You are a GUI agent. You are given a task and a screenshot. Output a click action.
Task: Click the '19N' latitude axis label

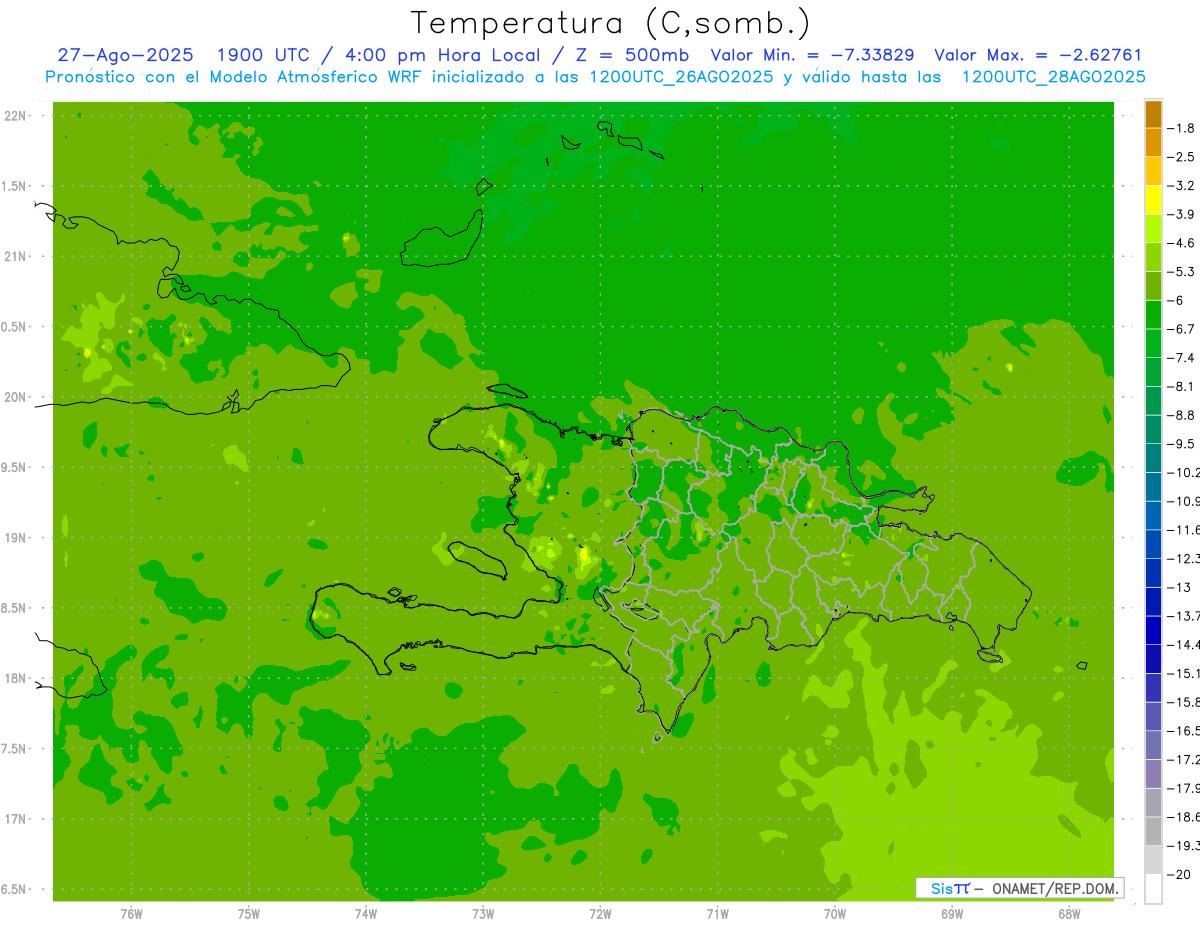pyautogui.click(x=15, y=538)
